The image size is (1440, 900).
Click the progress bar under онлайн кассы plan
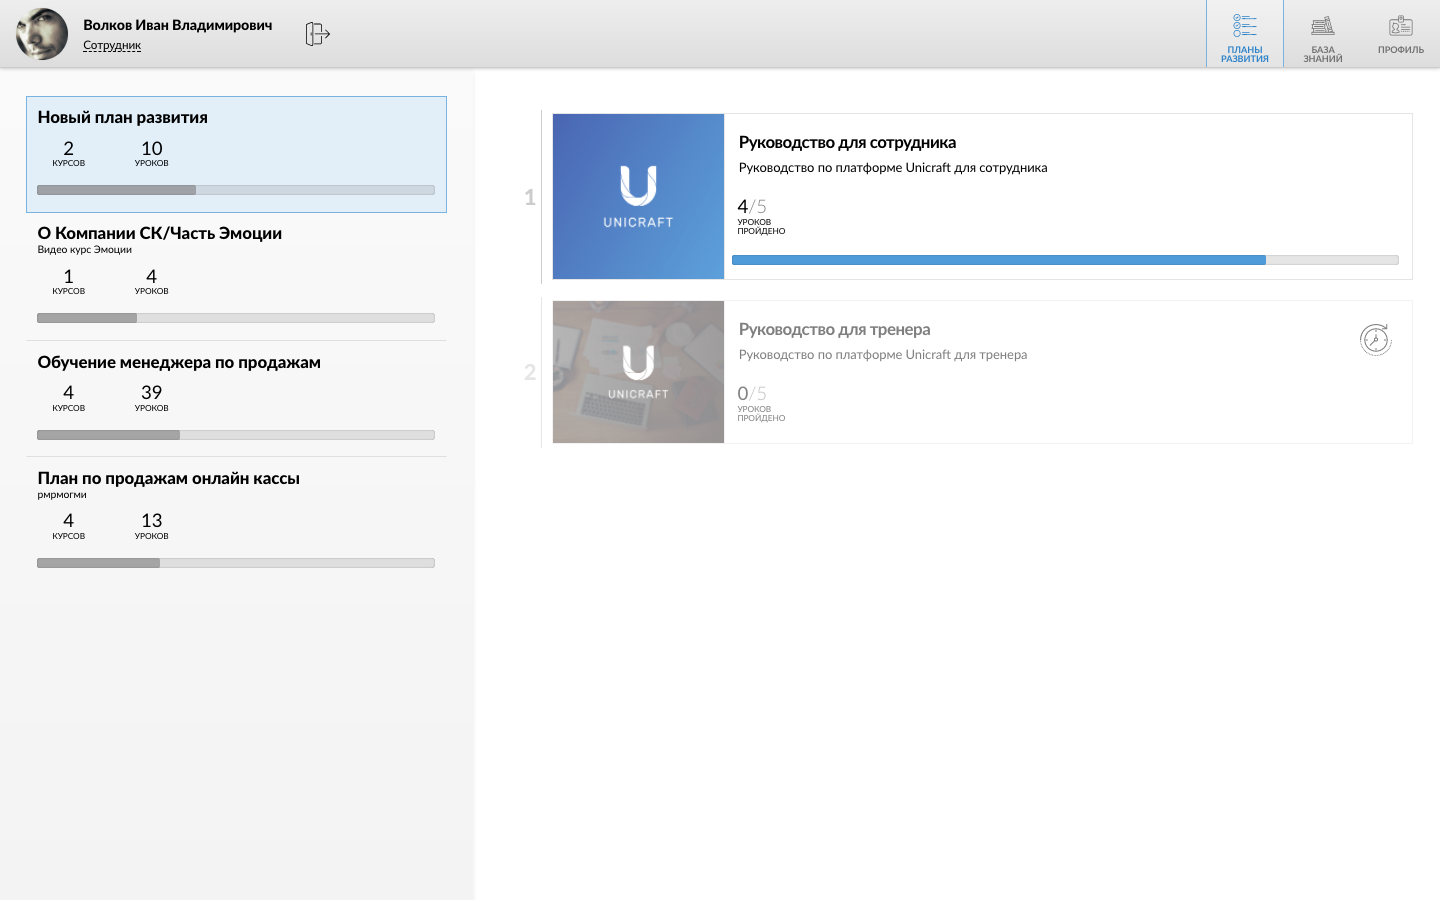pyautogui.click(x=236, y=563)
